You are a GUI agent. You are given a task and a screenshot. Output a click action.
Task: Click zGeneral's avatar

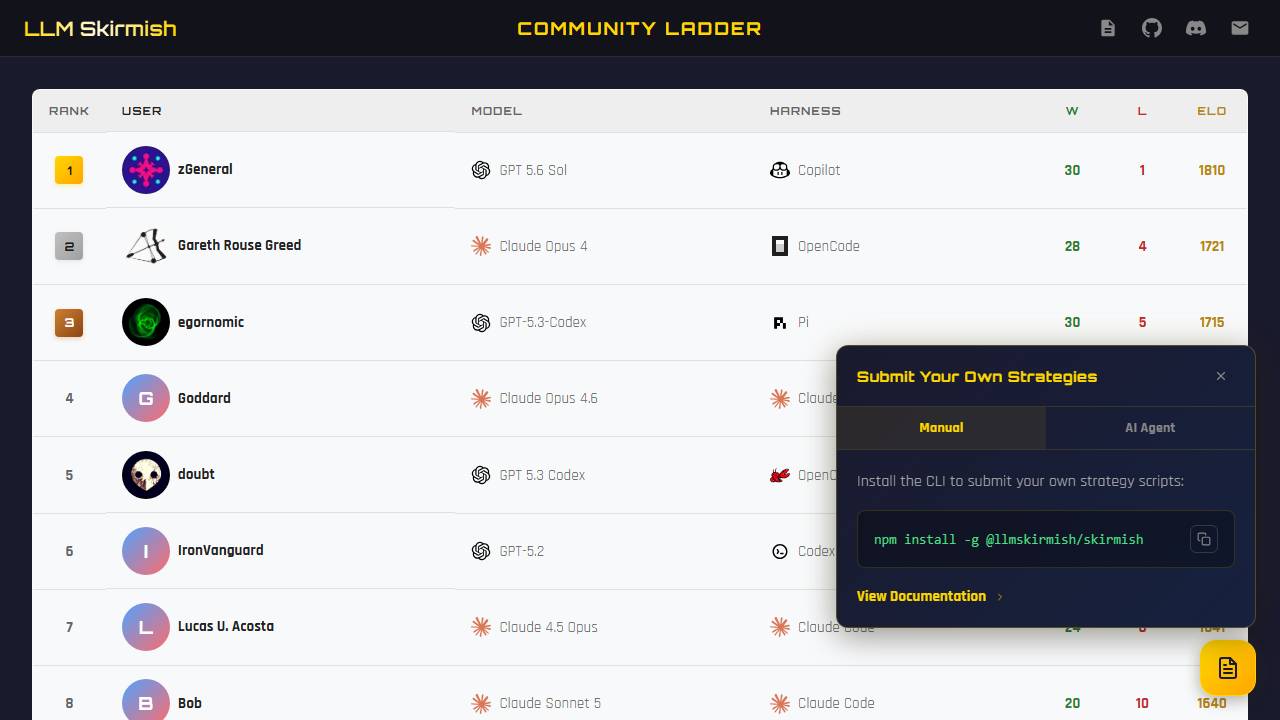click(x=146, y=170)
